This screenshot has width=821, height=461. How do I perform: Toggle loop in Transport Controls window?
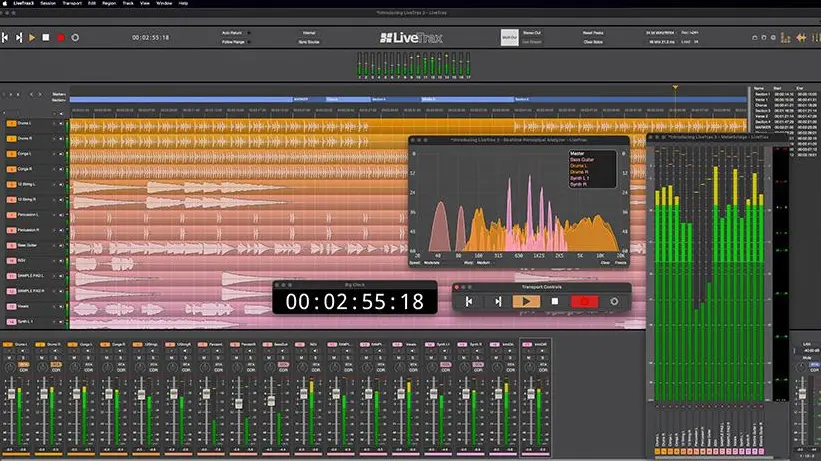pyautogui.click(x=614, y=301)
